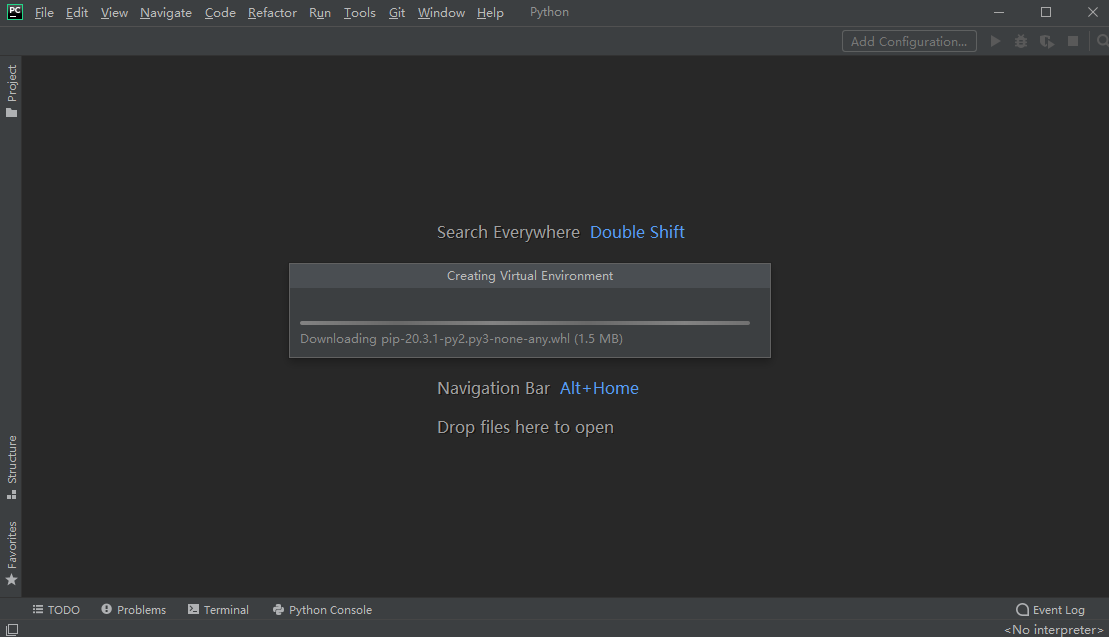
Task: Click the Run with Coverage icon
Action: pyautogui.click(x=1047, y=41)
